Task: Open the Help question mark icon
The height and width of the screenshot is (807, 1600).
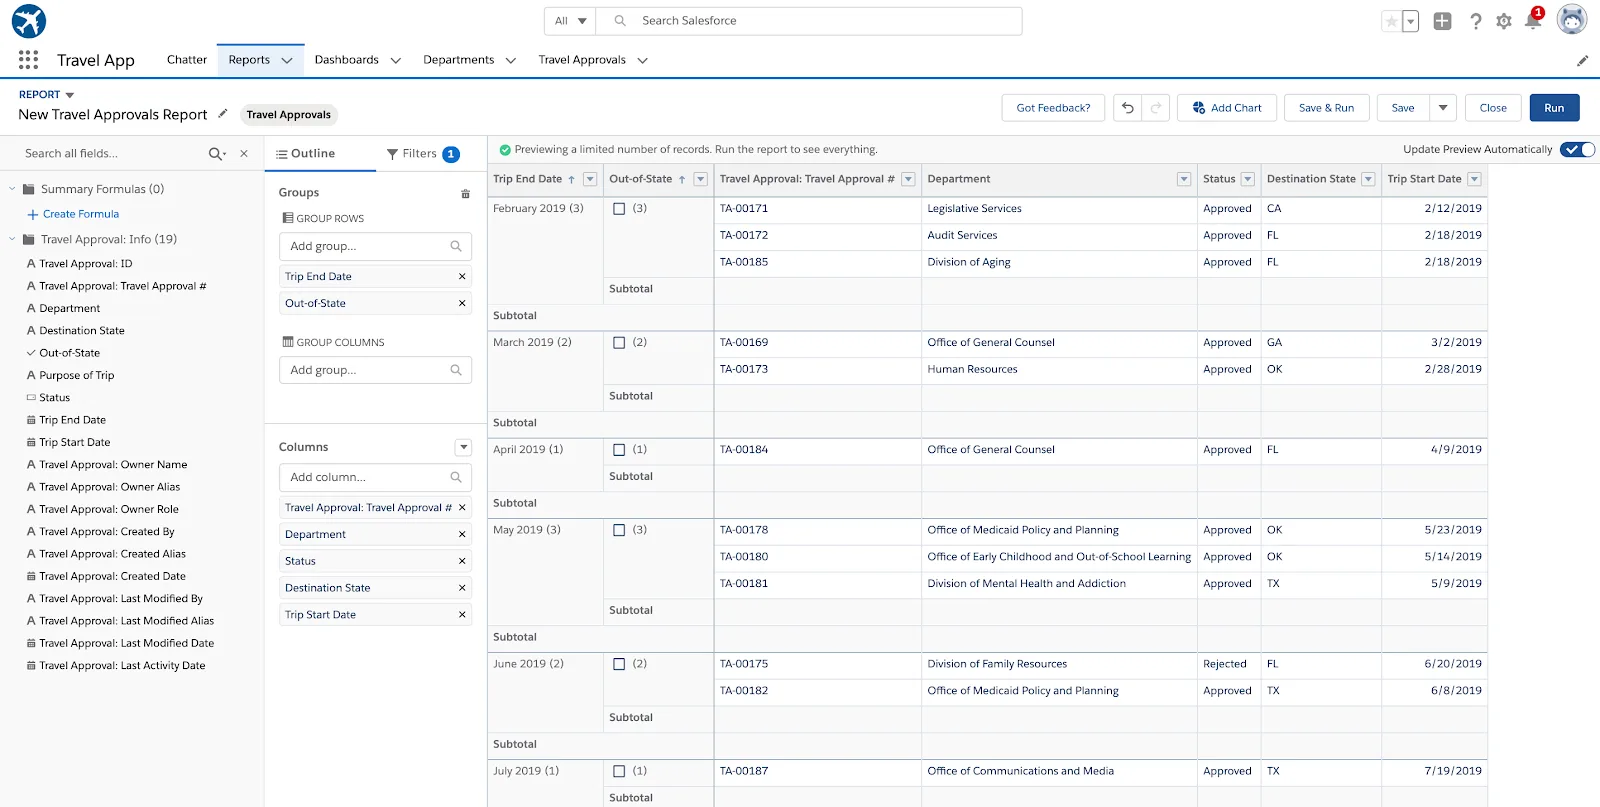Action: [1475, 21]
